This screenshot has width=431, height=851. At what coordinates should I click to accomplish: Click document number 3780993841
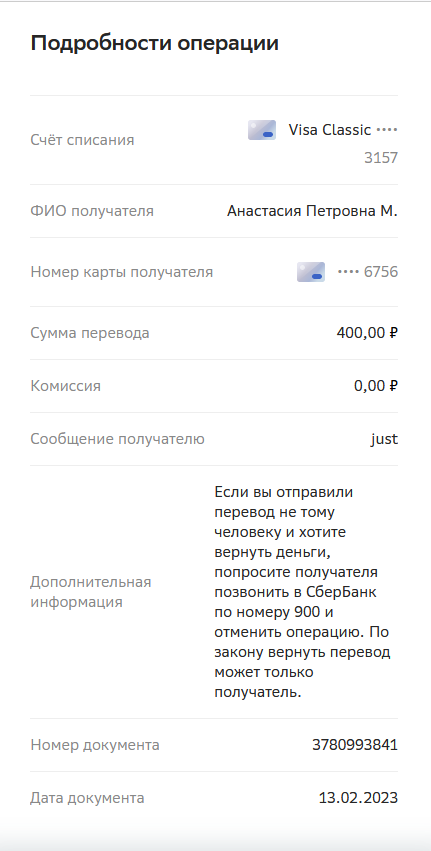pos(355,745)
